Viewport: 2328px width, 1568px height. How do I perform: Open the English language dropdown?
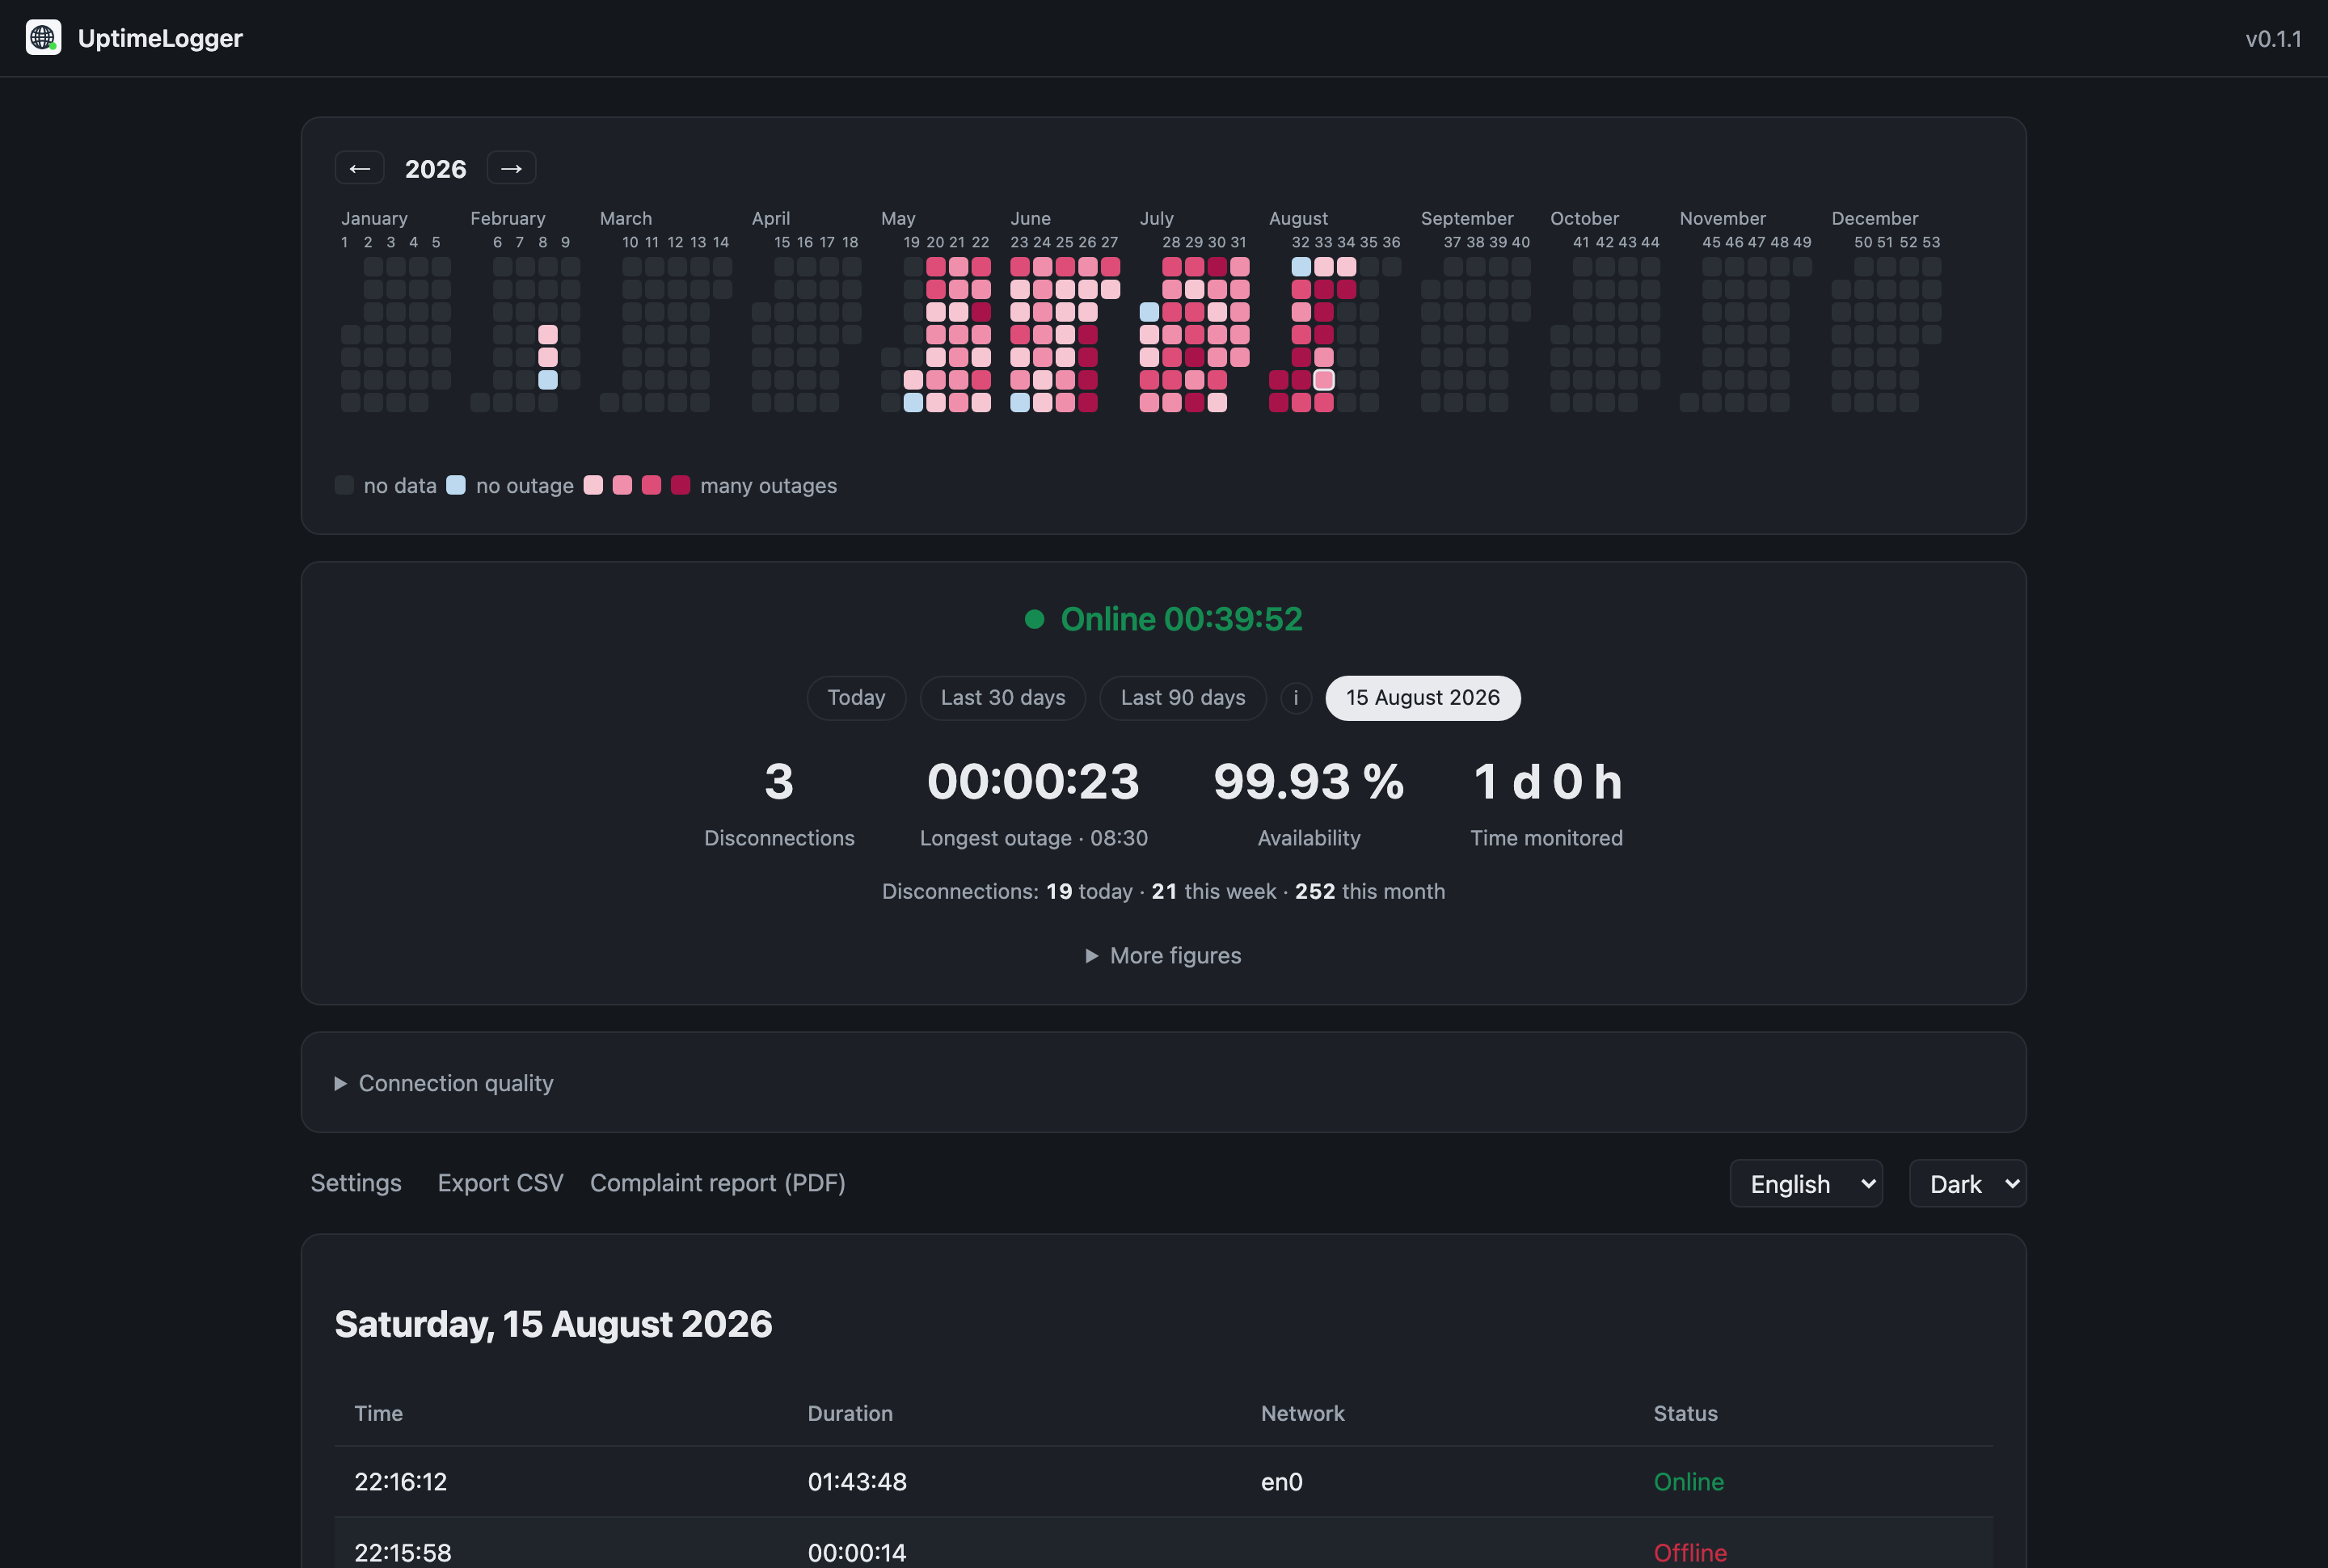[1806, 1184]
